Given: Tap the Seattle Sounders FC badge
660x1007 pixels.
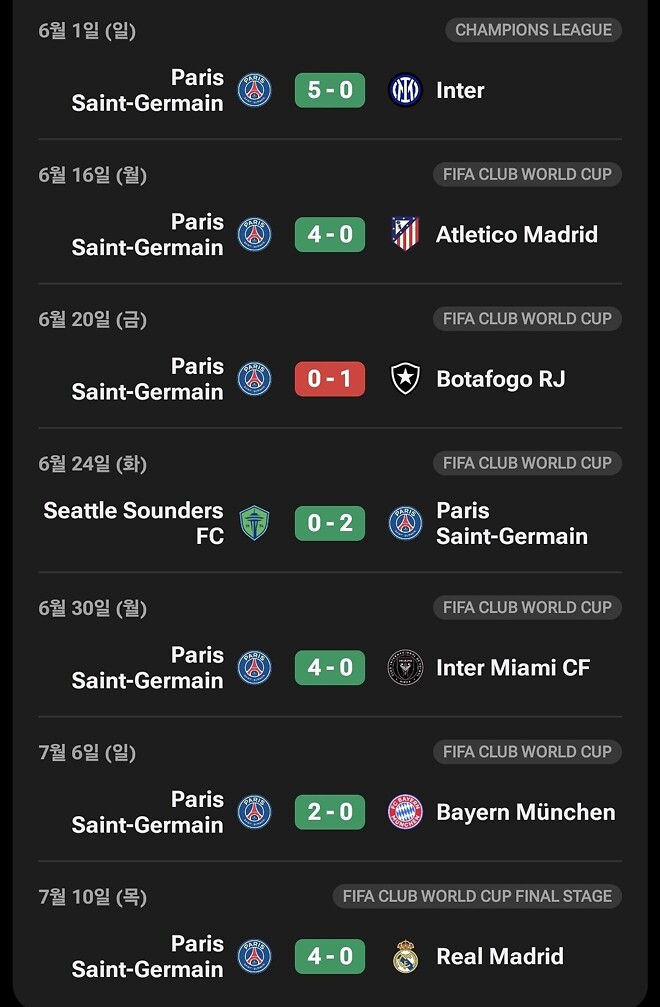Looking at the screenshot, I should [x=254, y=523].
